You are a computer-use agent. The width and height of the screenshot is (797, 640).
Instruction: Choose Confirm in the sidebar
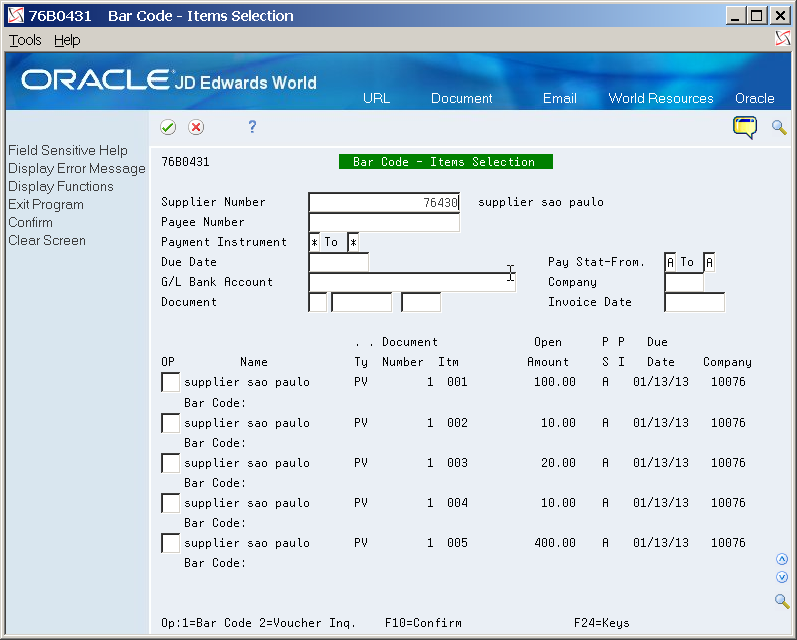[30, 223]
